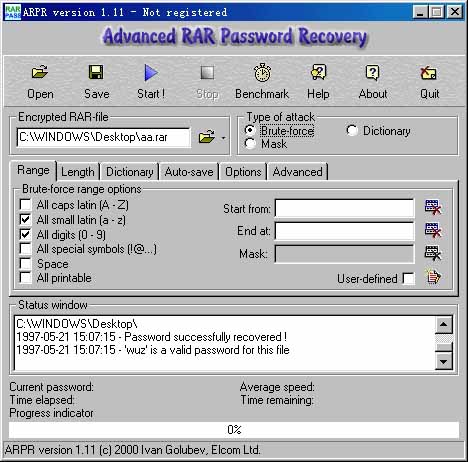Click the C:\WINDOWS\Desktop\ status line
The height and width of the screenshot is (462, 468).
click(77, 324)
